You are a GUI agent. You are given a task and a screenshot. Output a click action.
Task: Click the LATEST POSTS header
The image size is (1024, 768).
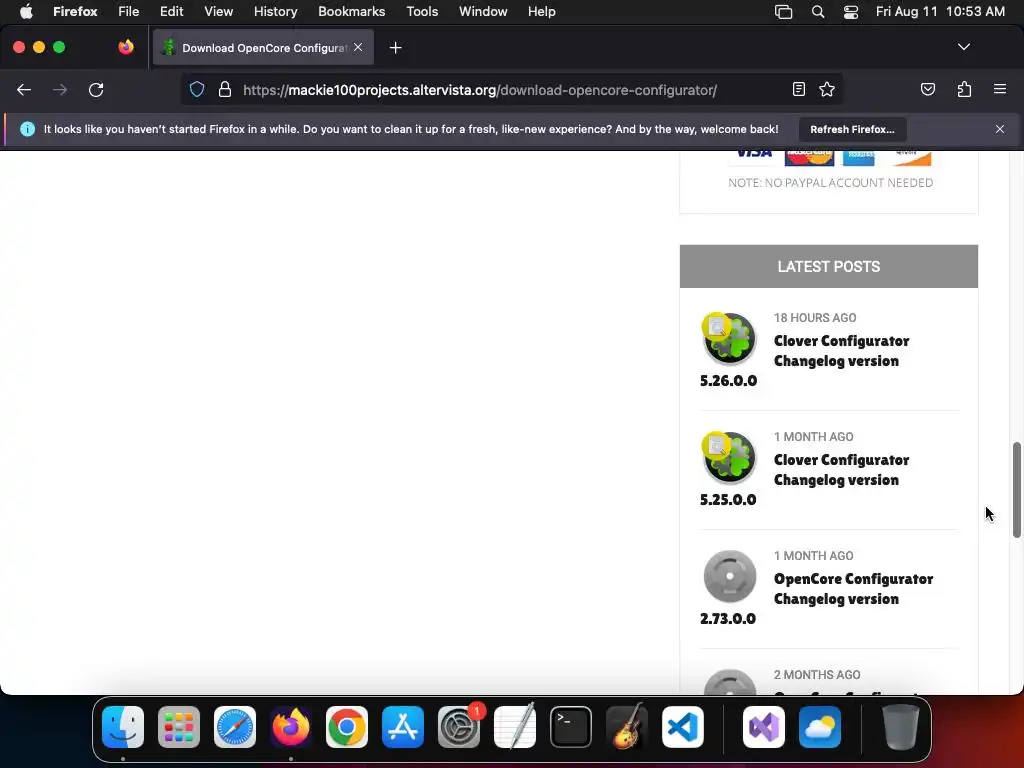(x=829, y=266)
